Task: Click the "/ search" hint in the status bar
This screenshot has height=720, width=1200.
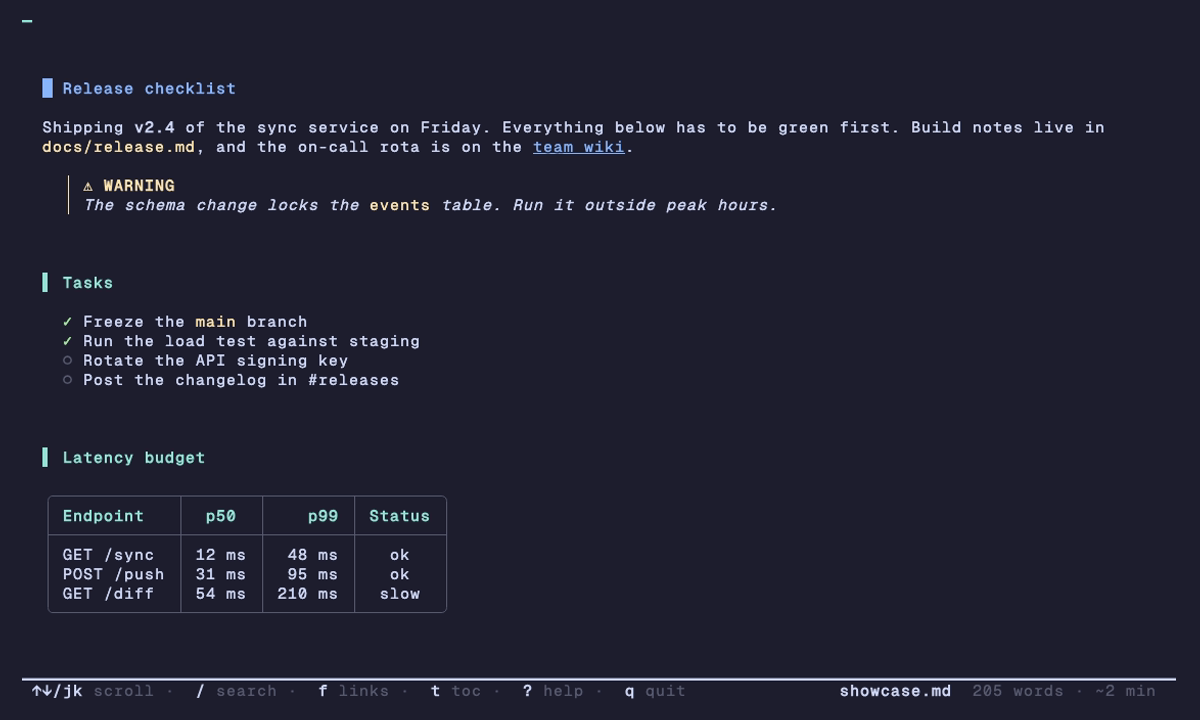Action: coord(236,691)
